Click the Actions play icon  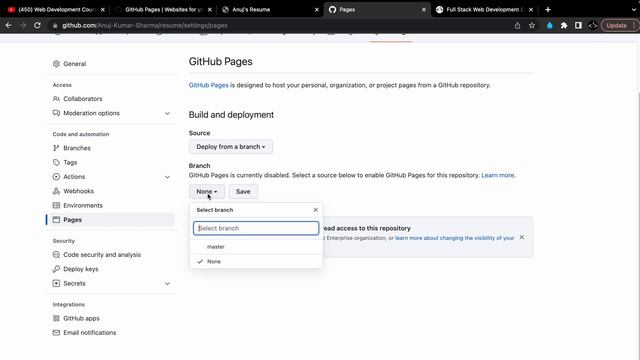(56, 177)
